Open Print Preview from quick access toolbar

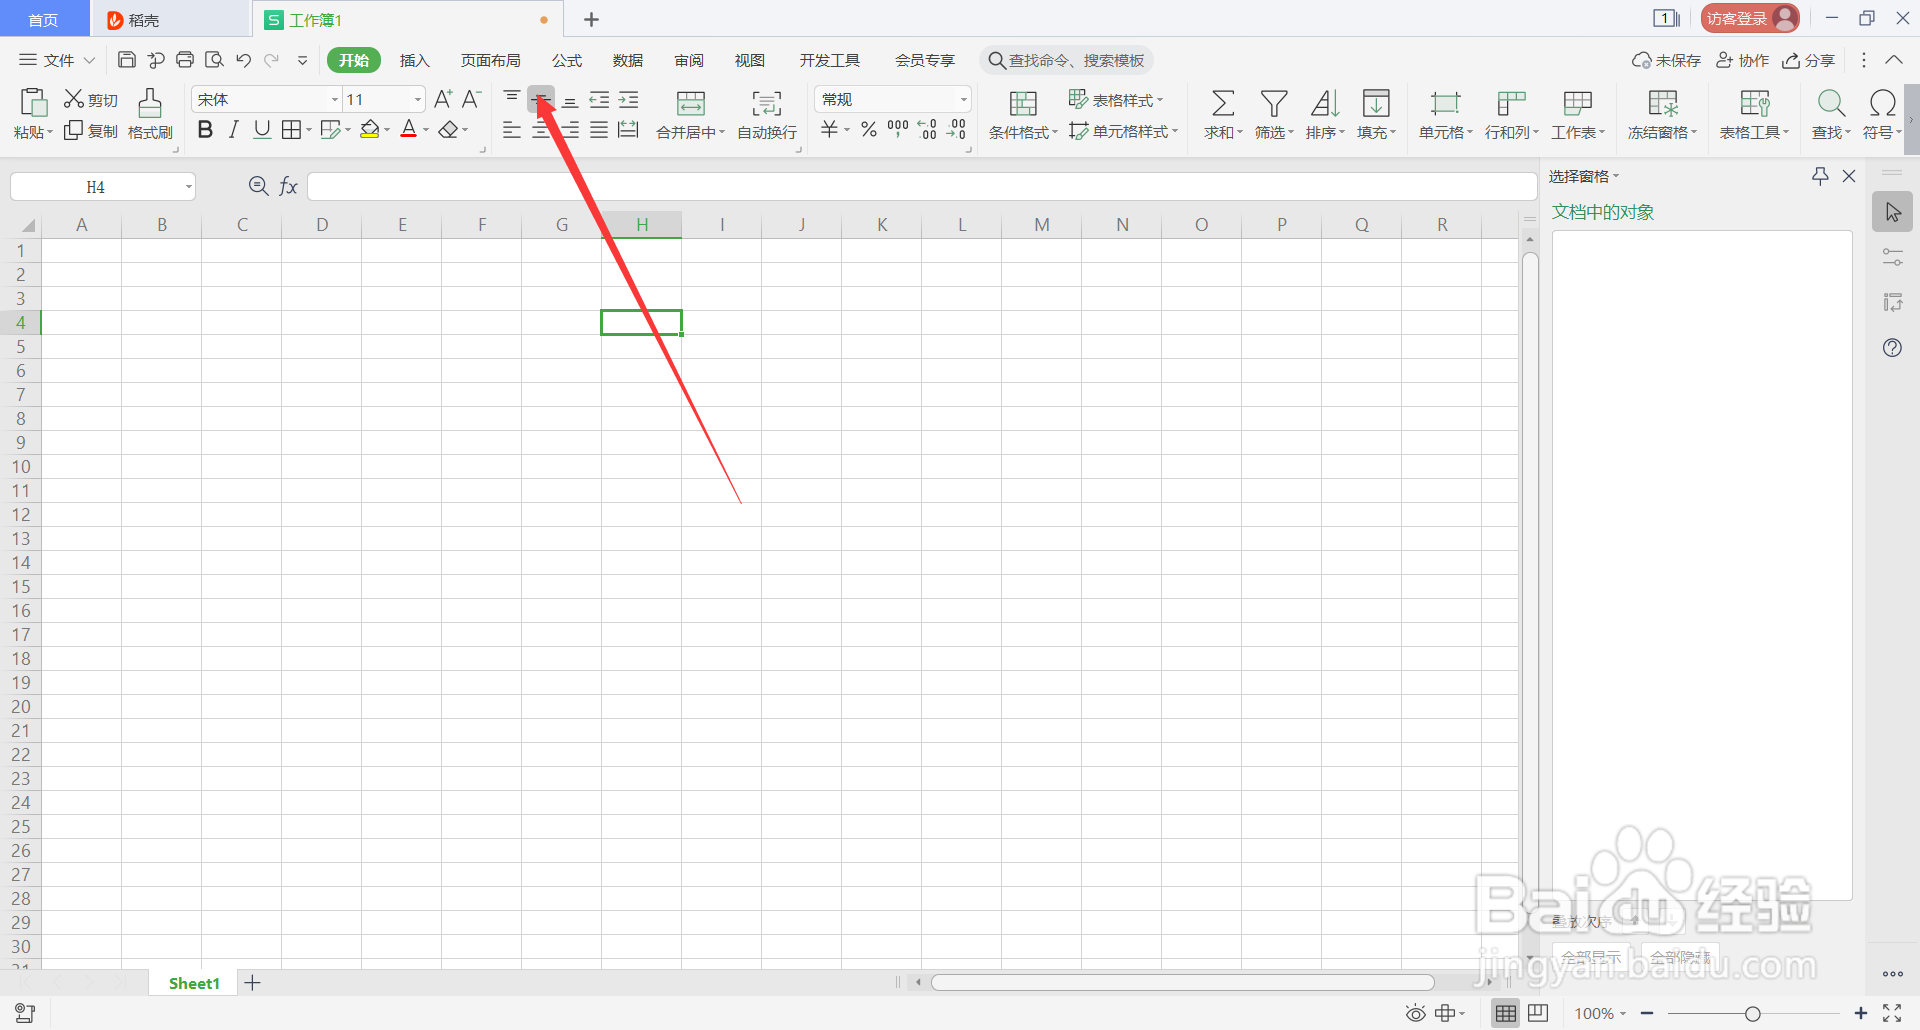pos(214,60)
